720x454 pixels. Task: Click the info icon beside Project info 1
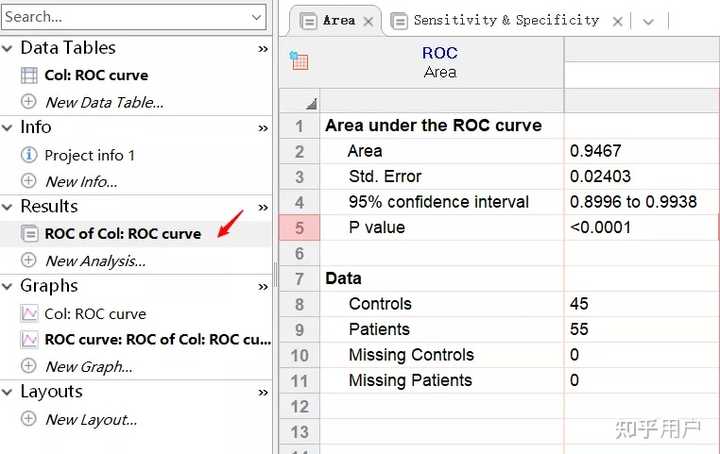click(29, 155)
